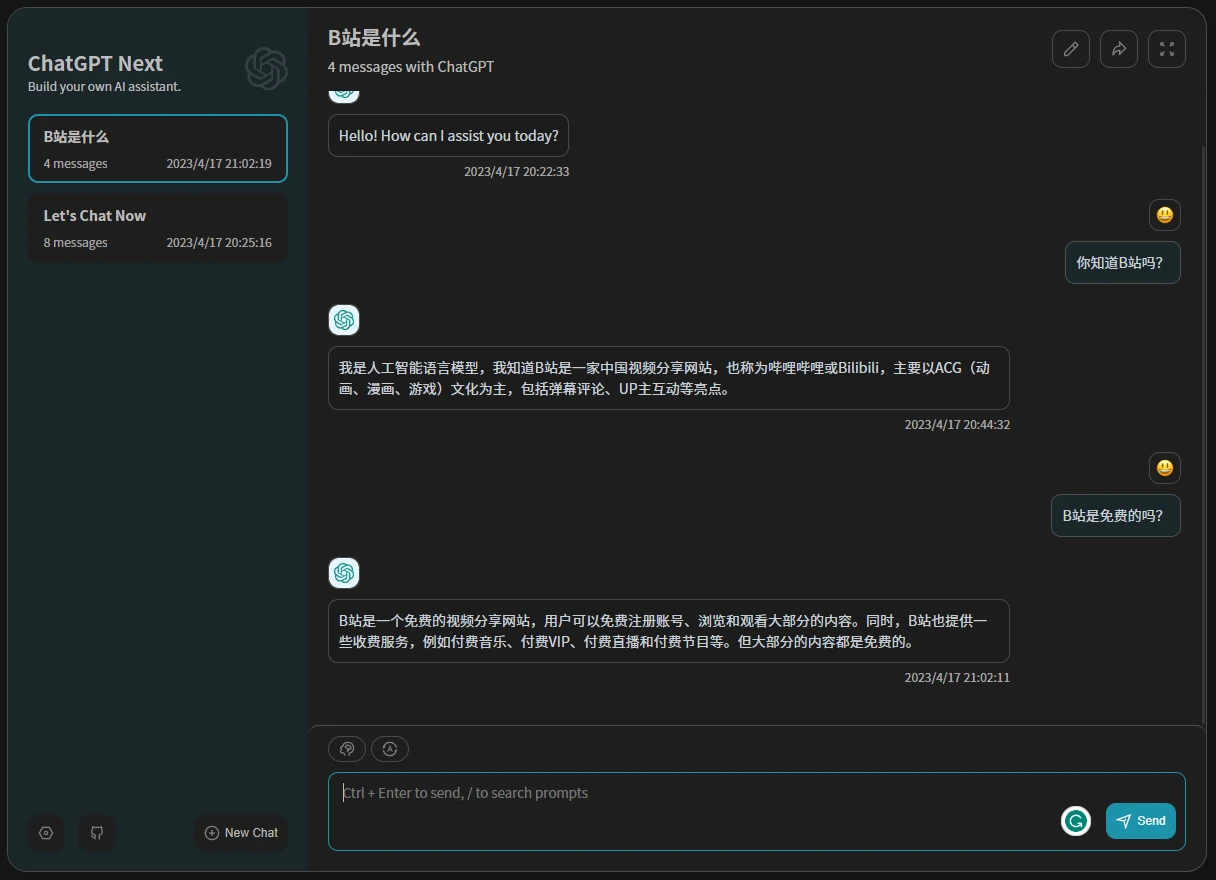
Task: Open the theme toggle icon above input
Action: pyautogui.click(x=347, y=748)
